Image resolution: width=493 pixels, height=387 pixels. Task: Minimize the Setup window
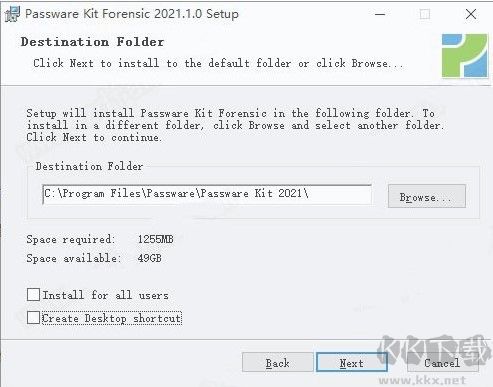coord(380,14)
